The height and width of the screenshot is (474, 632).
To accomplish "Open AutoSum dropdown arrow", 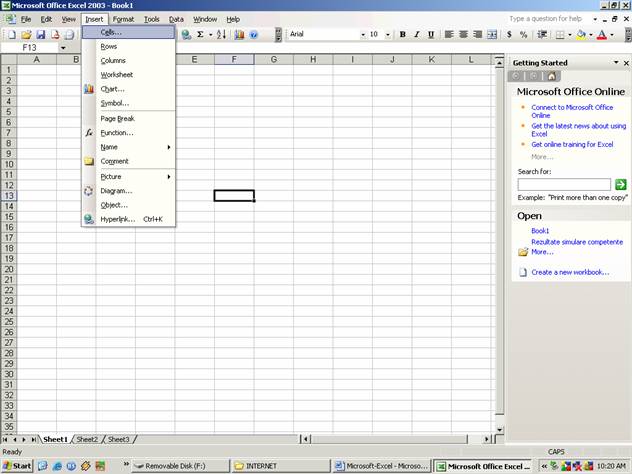I will [210, 35].
